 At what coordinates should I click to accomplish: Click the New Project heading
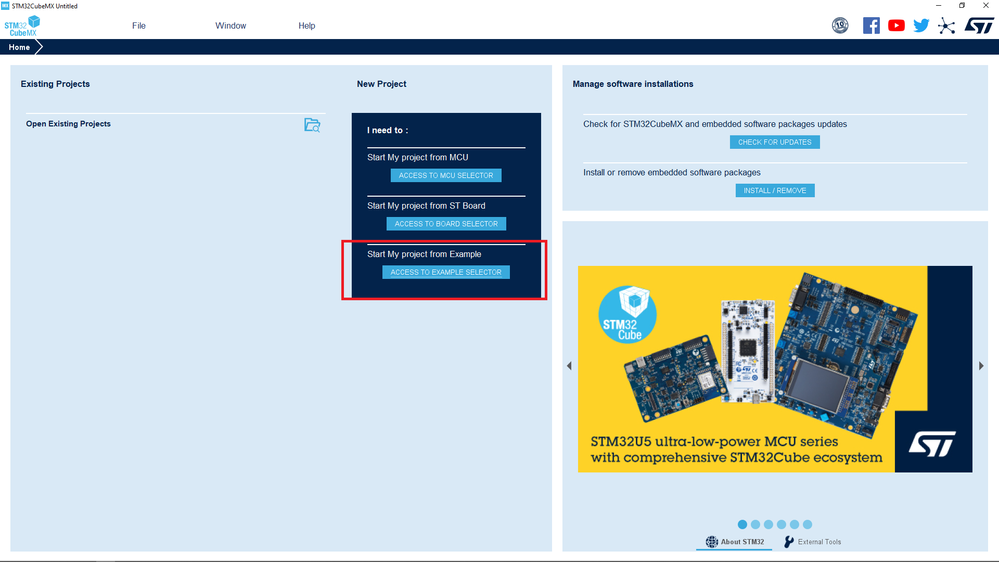[x=382, y=83]
